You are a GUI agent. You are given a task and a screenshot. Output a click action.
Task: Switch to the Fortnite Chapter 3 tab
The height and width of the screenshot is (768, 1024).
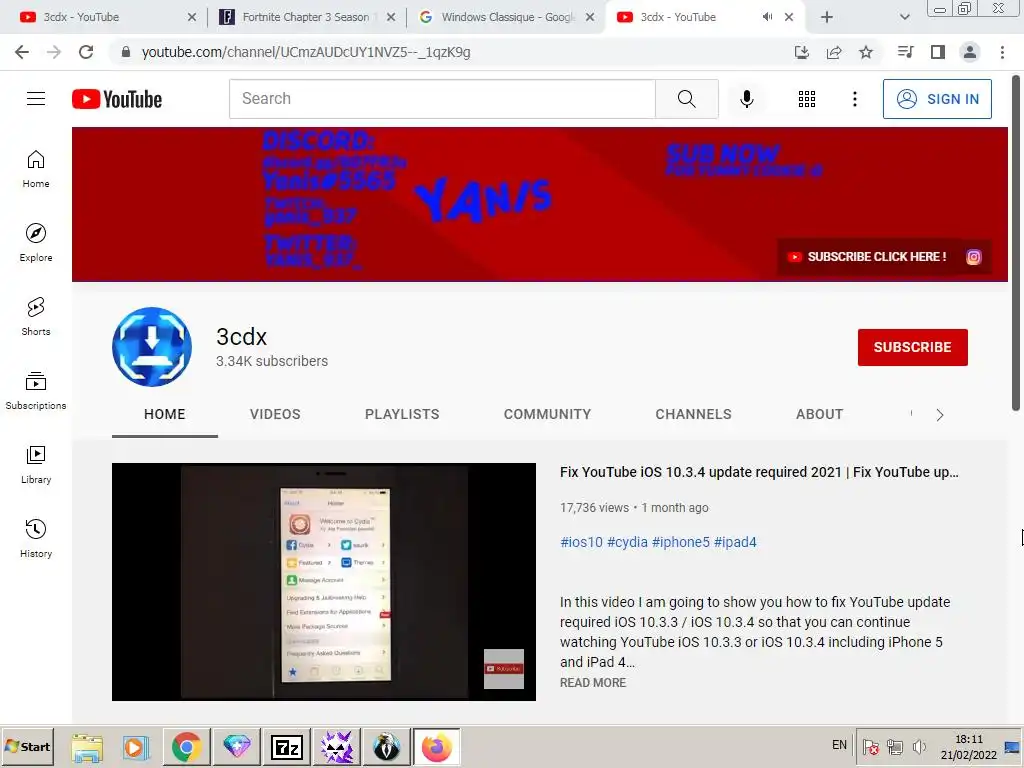click(x=306, y=17)
